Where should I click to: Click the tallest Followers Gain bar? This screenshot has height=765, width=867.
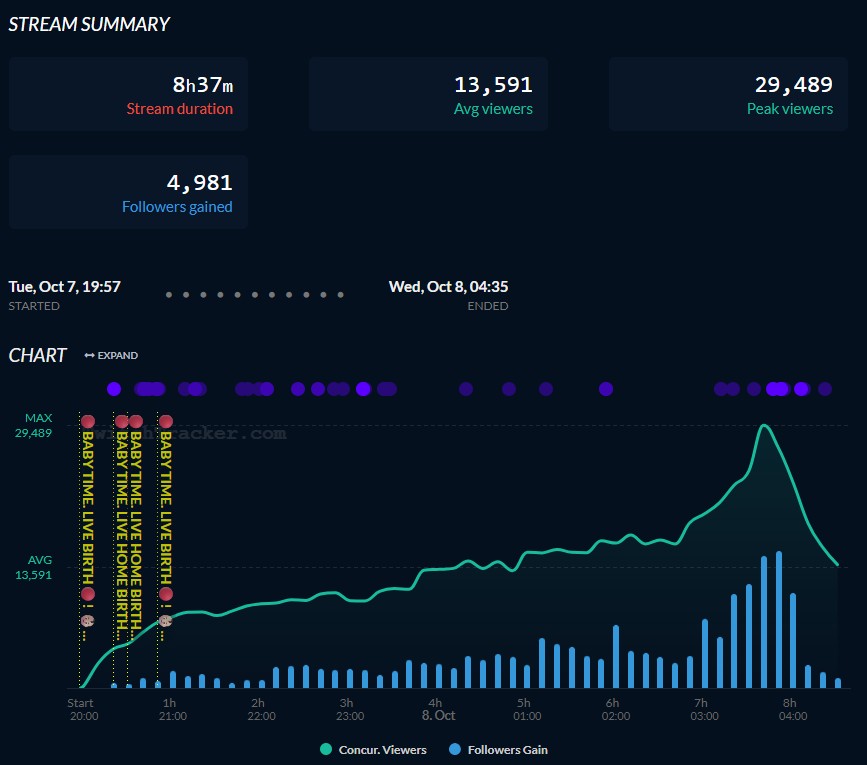click(x=779, y=620)
